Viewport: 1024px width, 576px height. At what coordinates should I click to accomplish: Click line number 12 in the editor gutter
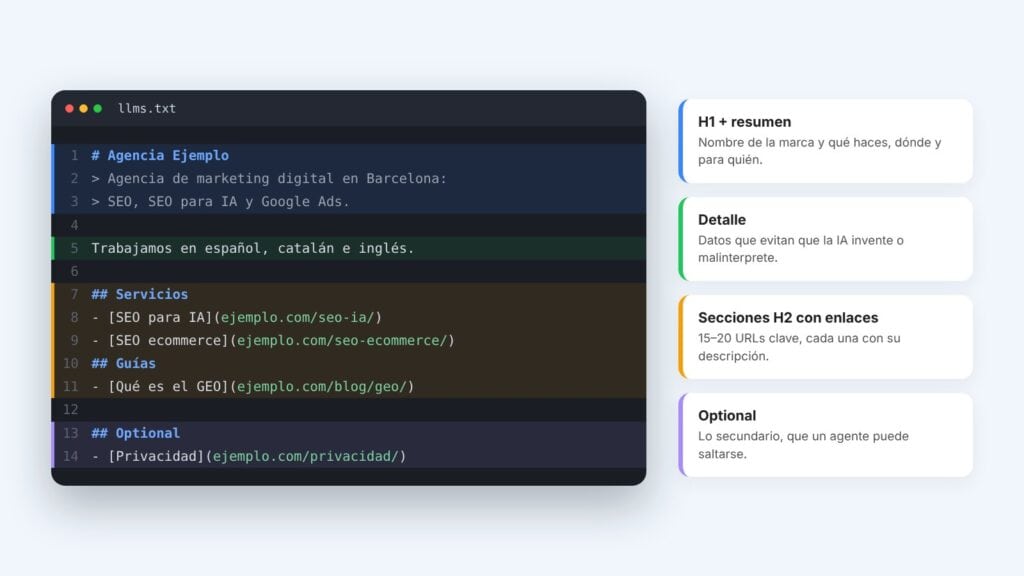(71, 409)
